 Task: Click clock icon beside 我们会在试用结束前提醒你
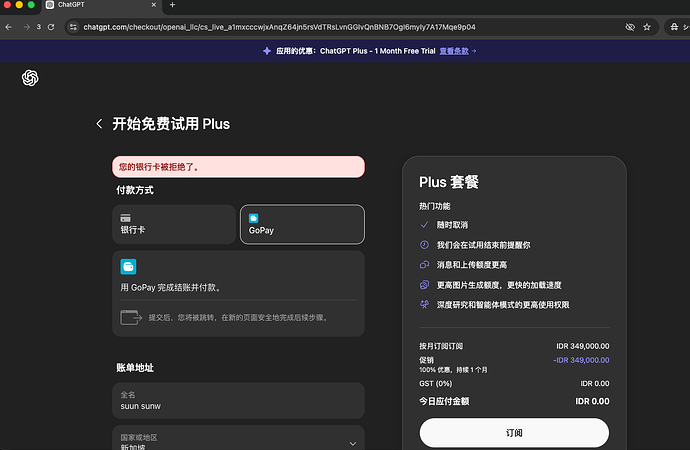tap(425, 245)
